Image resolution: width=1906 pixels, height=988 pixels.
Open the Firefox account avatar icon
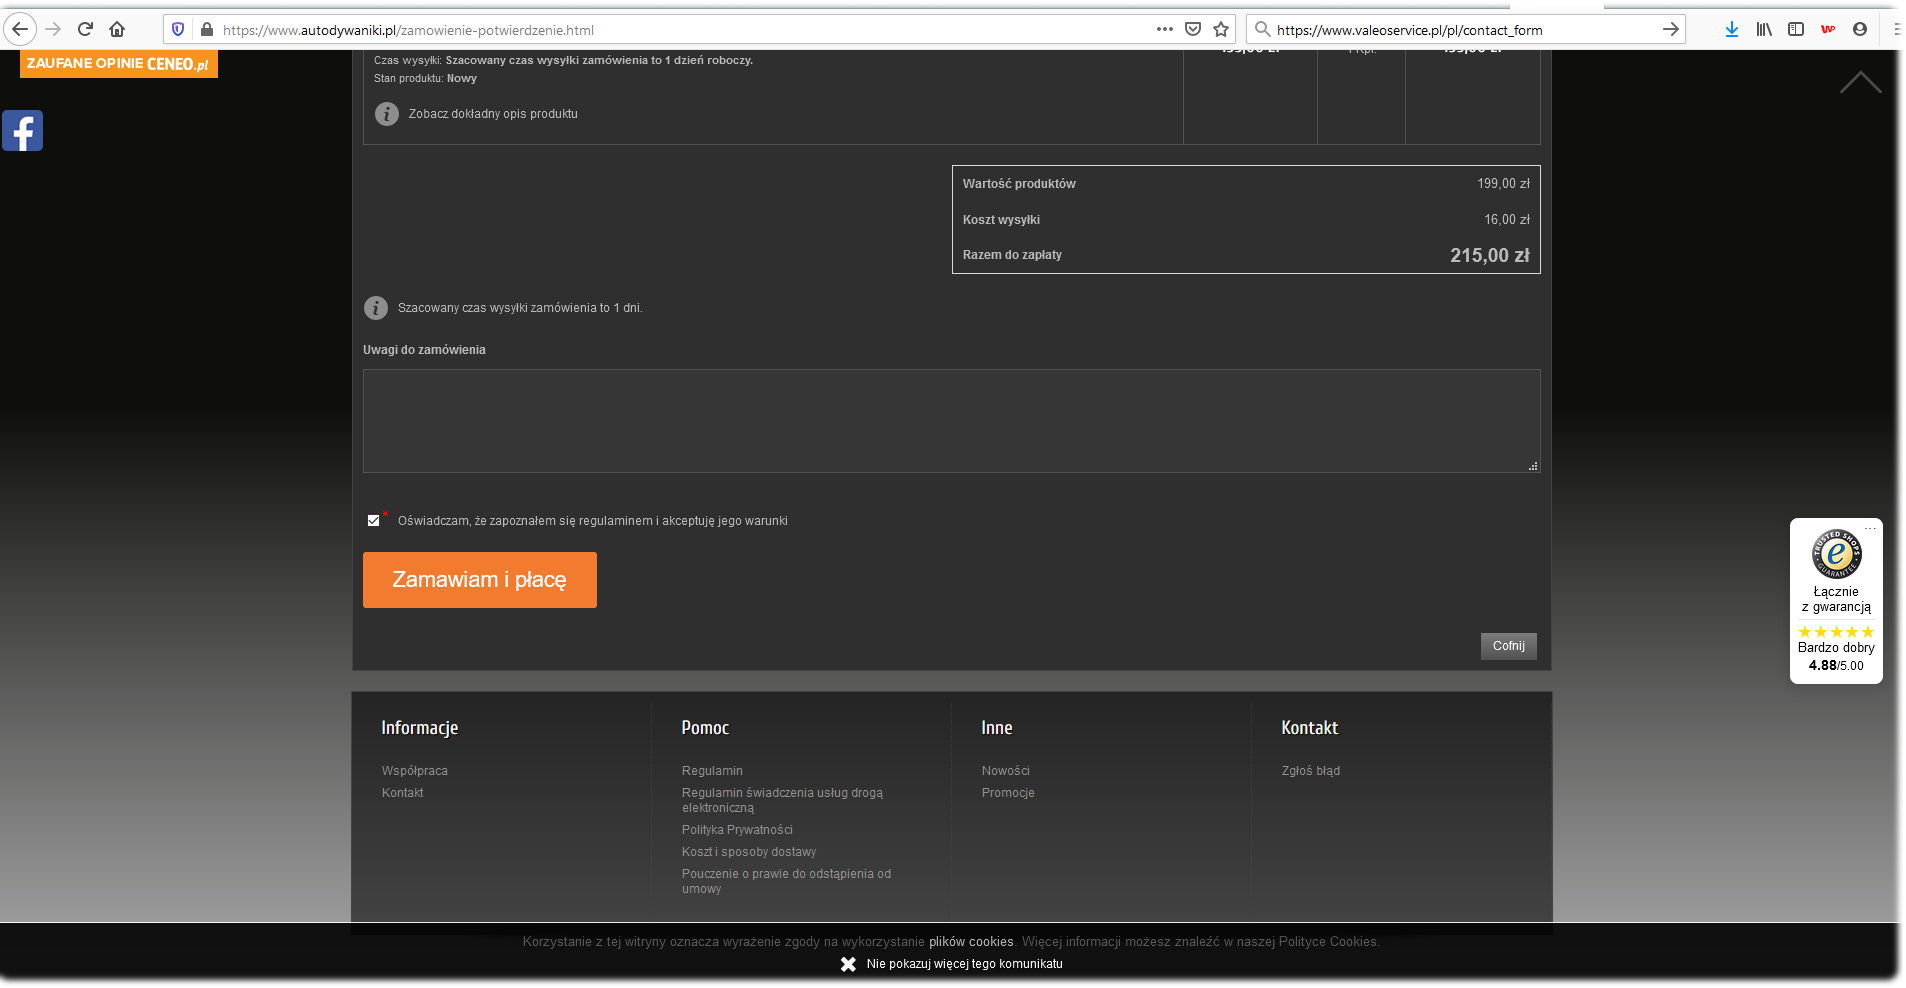click(x=1860, y=29)
